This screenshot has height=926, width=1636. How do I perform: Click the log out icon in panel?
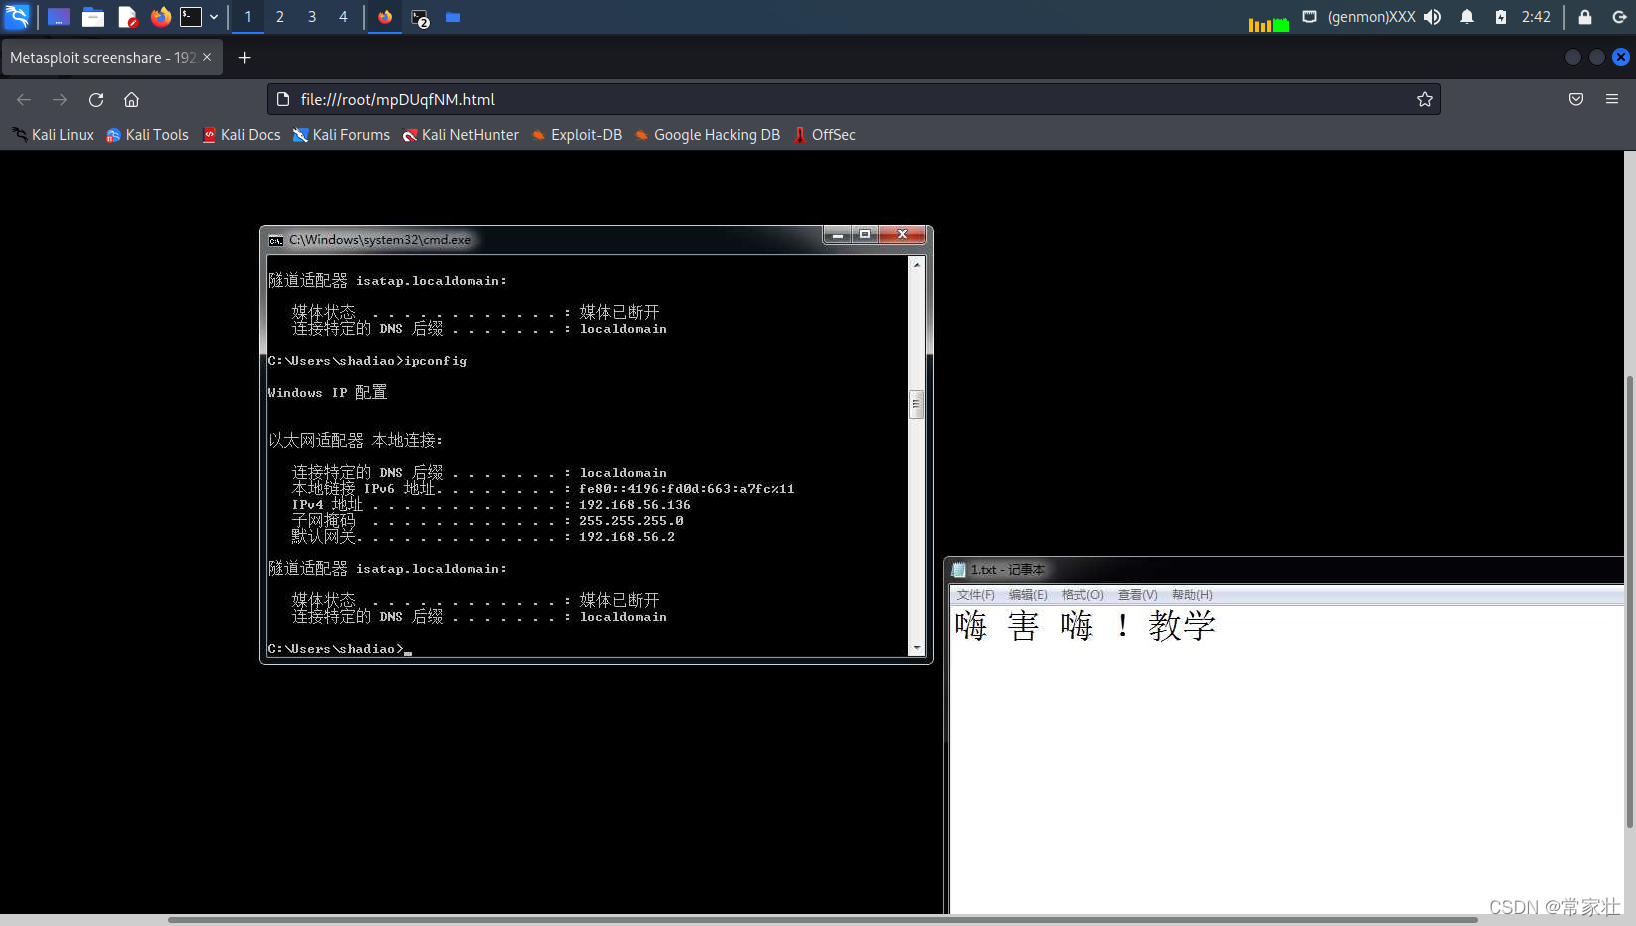point(1620,17)
